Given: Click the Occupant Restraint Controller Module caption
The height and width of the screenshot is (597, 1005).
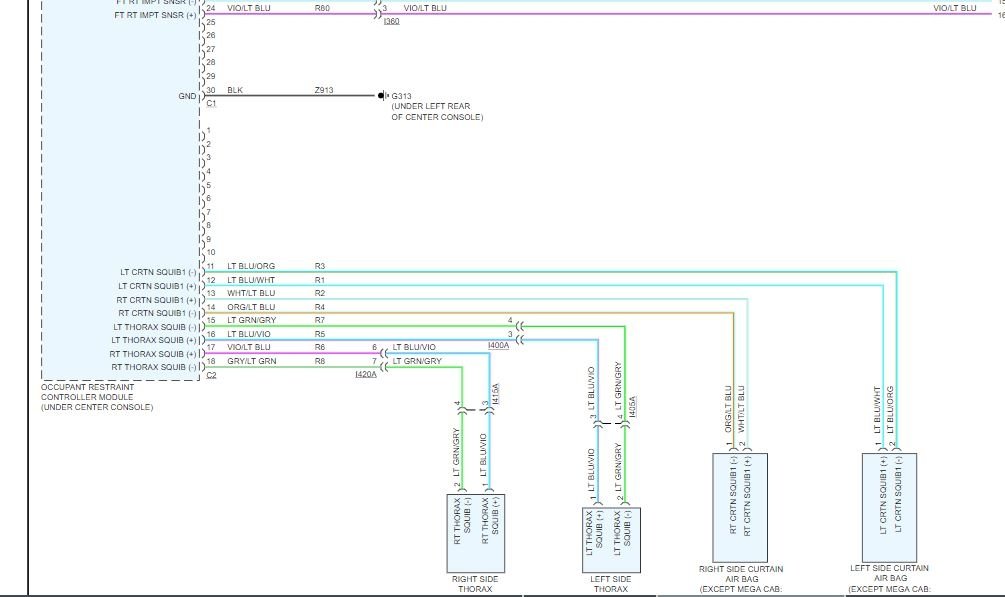Looking at the screenshot, I should coord(97,397).
